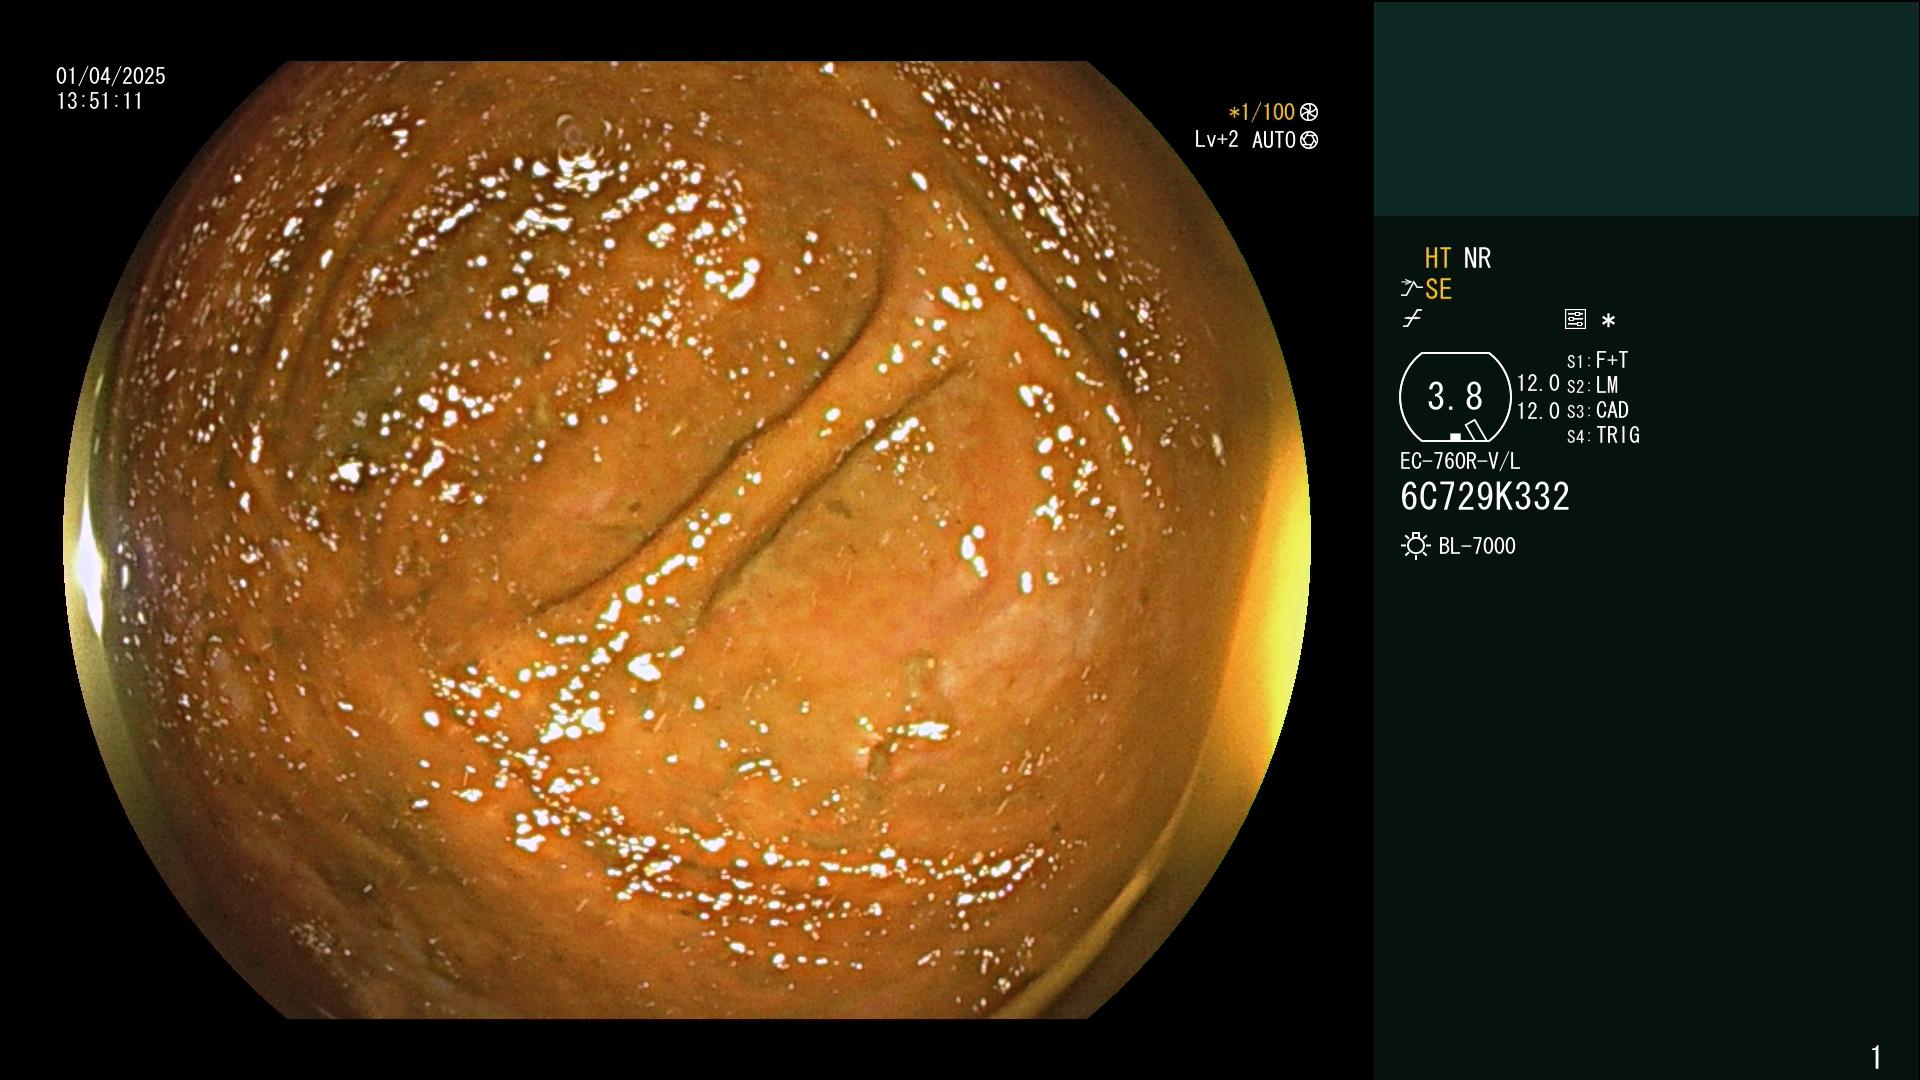Click the tone curve icon below SE
1920x1080 pixels.
point(1412,319)
